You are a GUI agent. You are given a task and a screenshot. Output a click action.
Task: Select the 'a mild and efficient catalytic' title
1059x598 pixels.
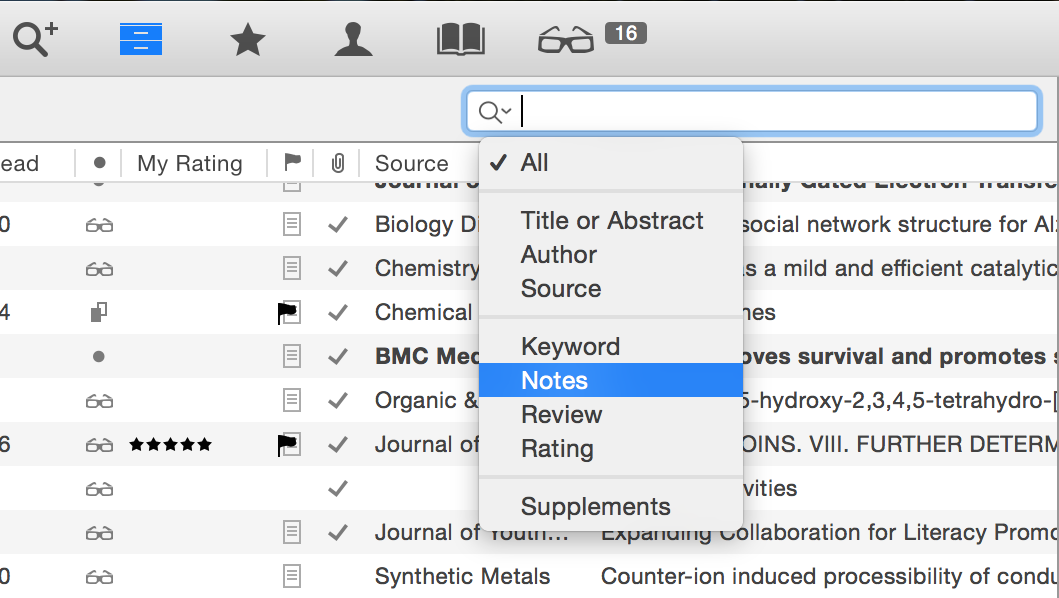(x=900, y=269)
